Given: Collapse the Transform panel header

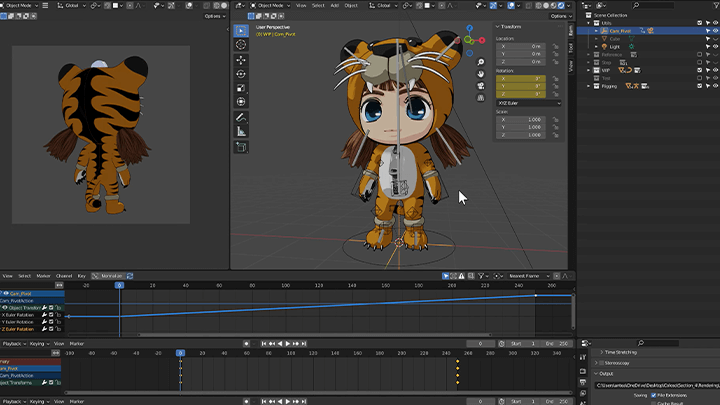Looking at the screenshot, I should 511,27.
